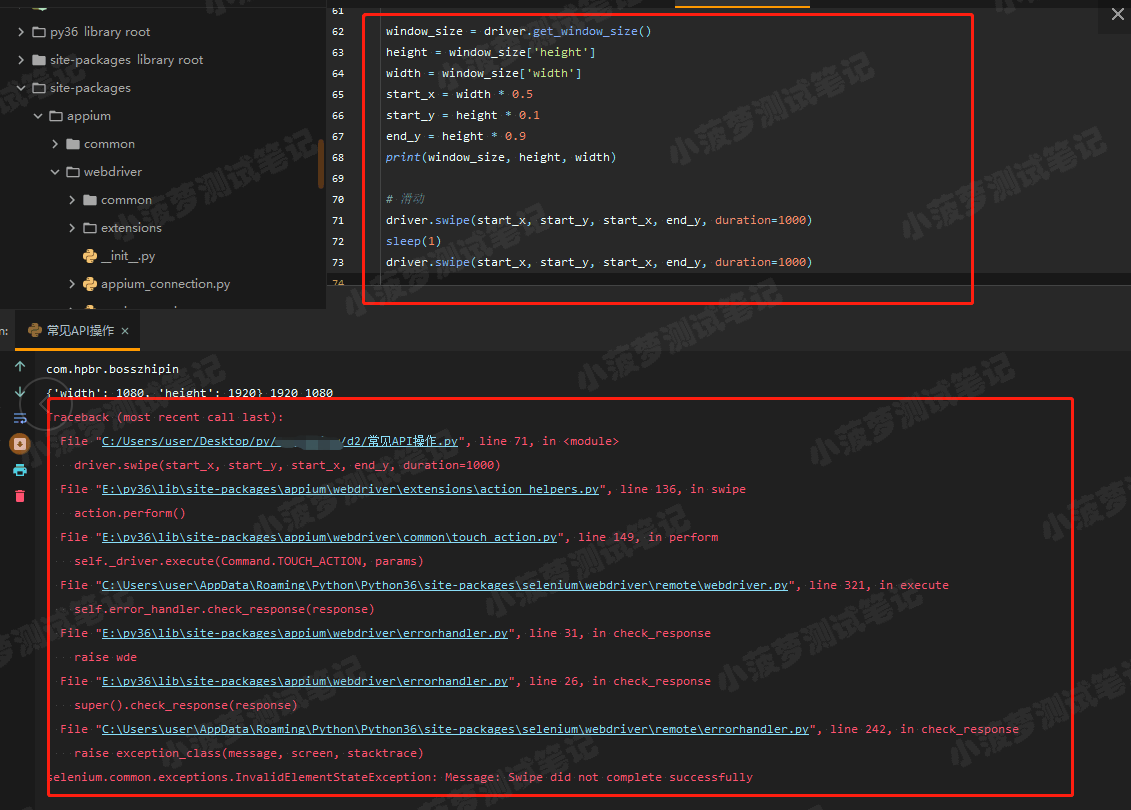
Task: Expand the common folder inside webdriver
Action: pyautogui.click(x=72, y=200)
